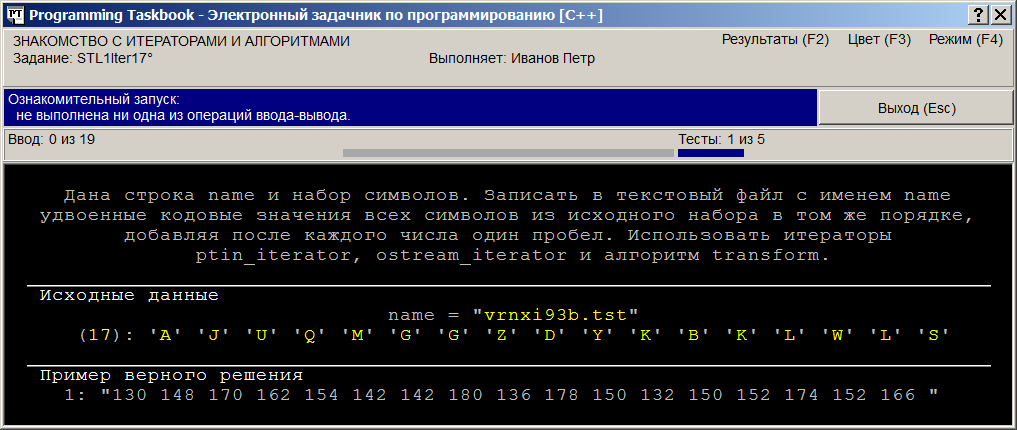Viewport: 1017px width, 430px height.
Task: Open help with the question mark button
Action: coord(977,15)
